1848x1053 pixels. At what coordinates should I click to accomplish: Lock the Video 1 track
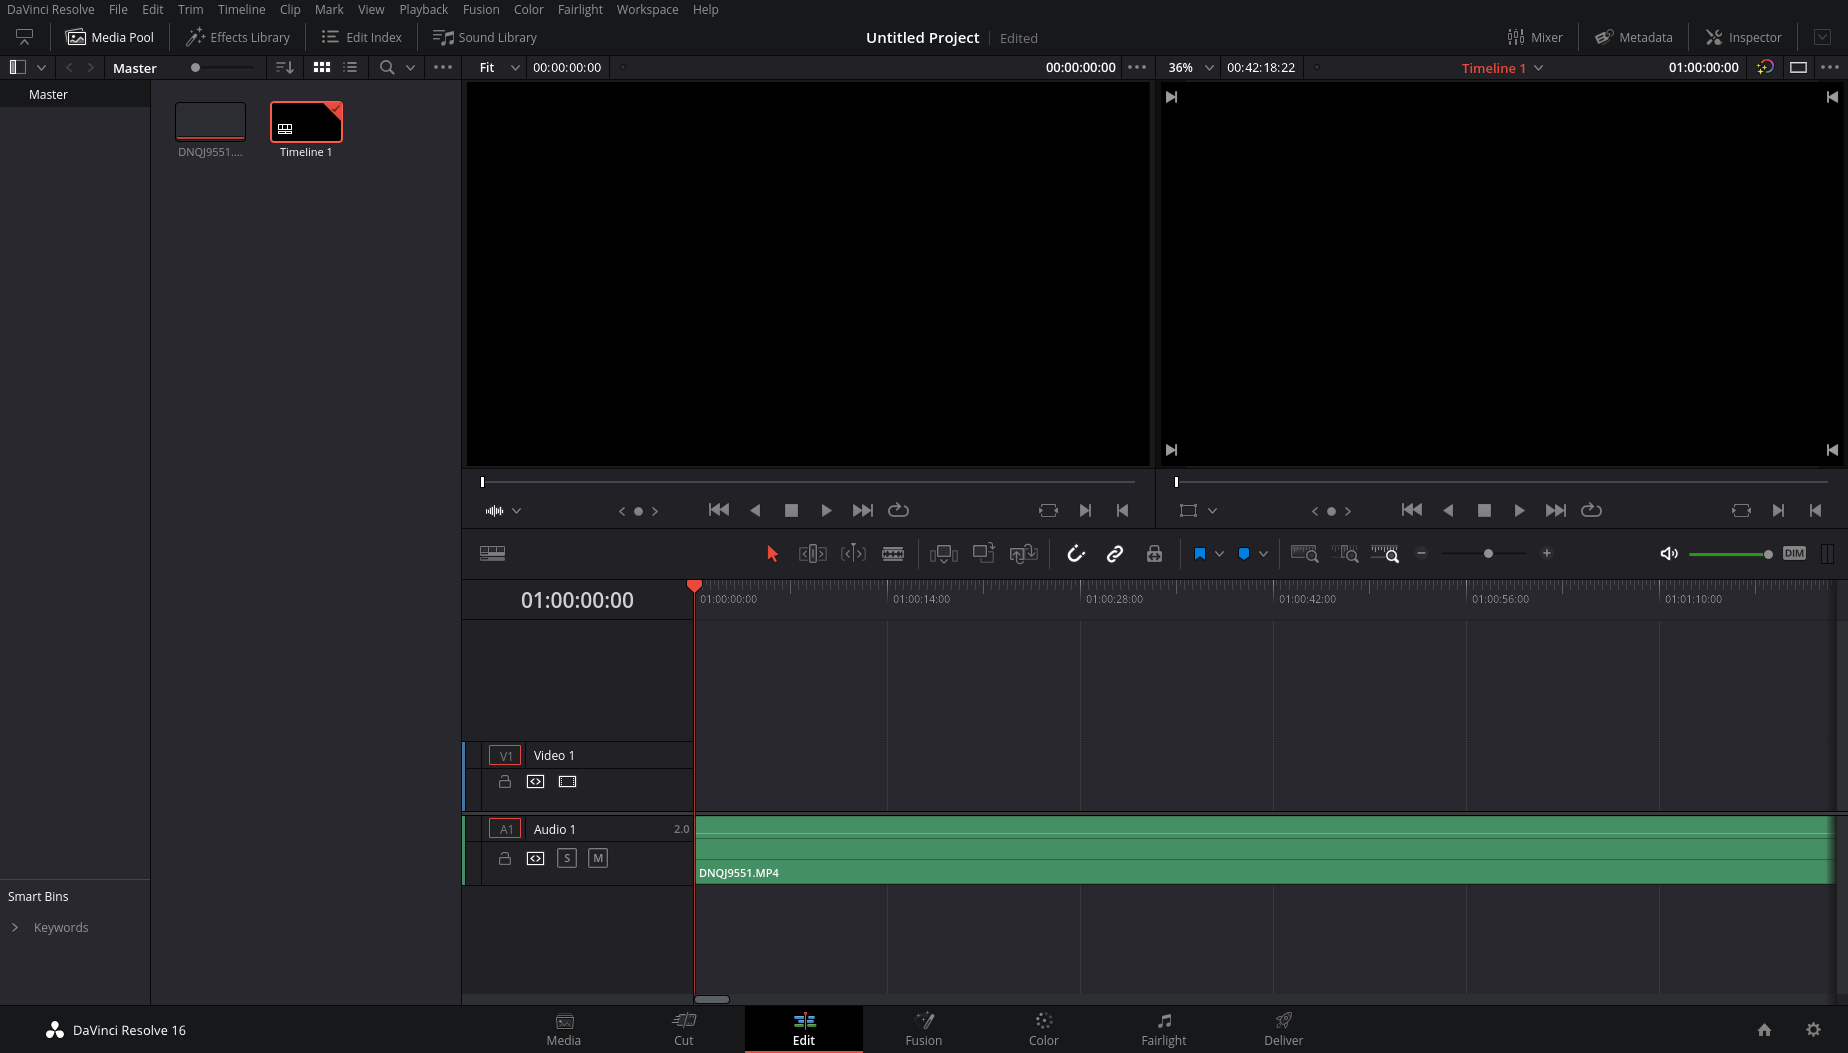[x=505, y=781]
